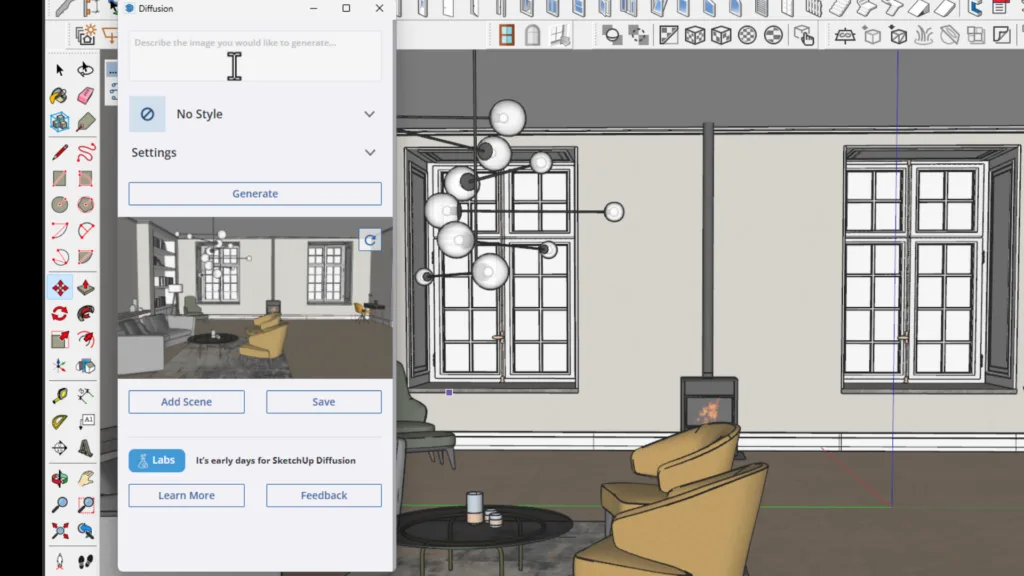Click the Labs badge

[x=157, y=461]
